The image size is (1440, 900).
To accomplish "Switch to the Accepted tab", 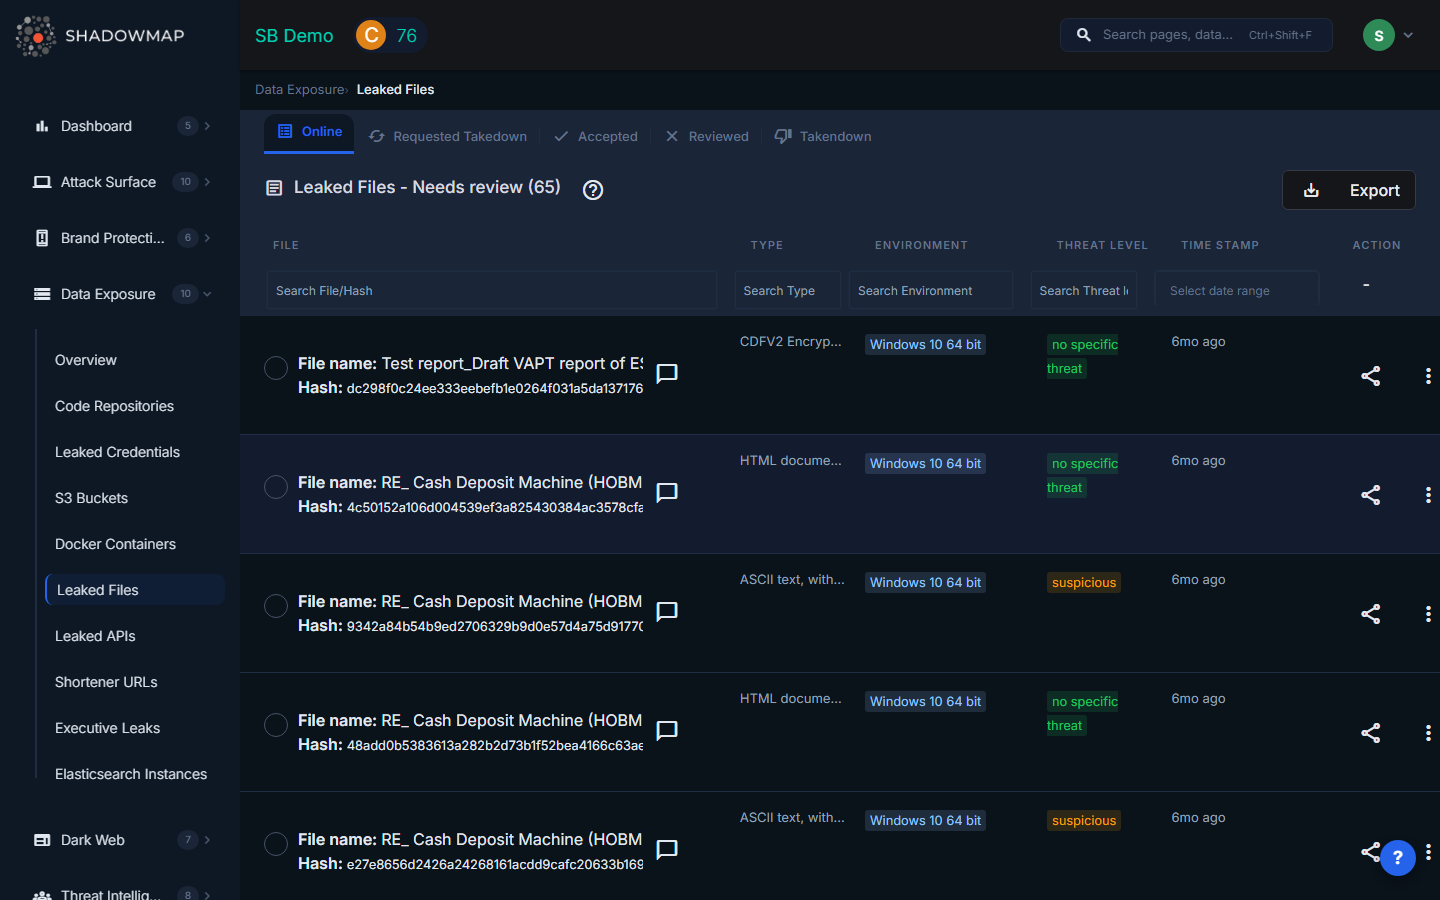I will 596,137.
